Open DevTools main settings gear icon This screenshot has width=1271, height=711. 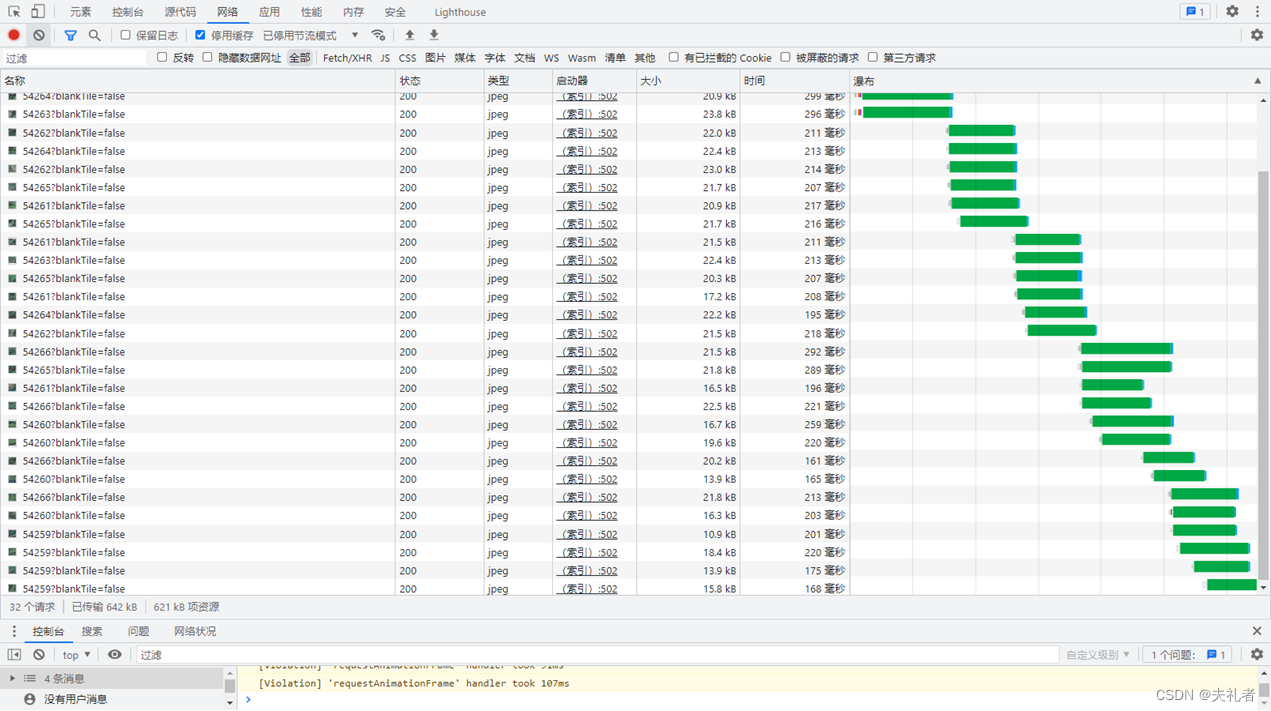pos(1232,12)
